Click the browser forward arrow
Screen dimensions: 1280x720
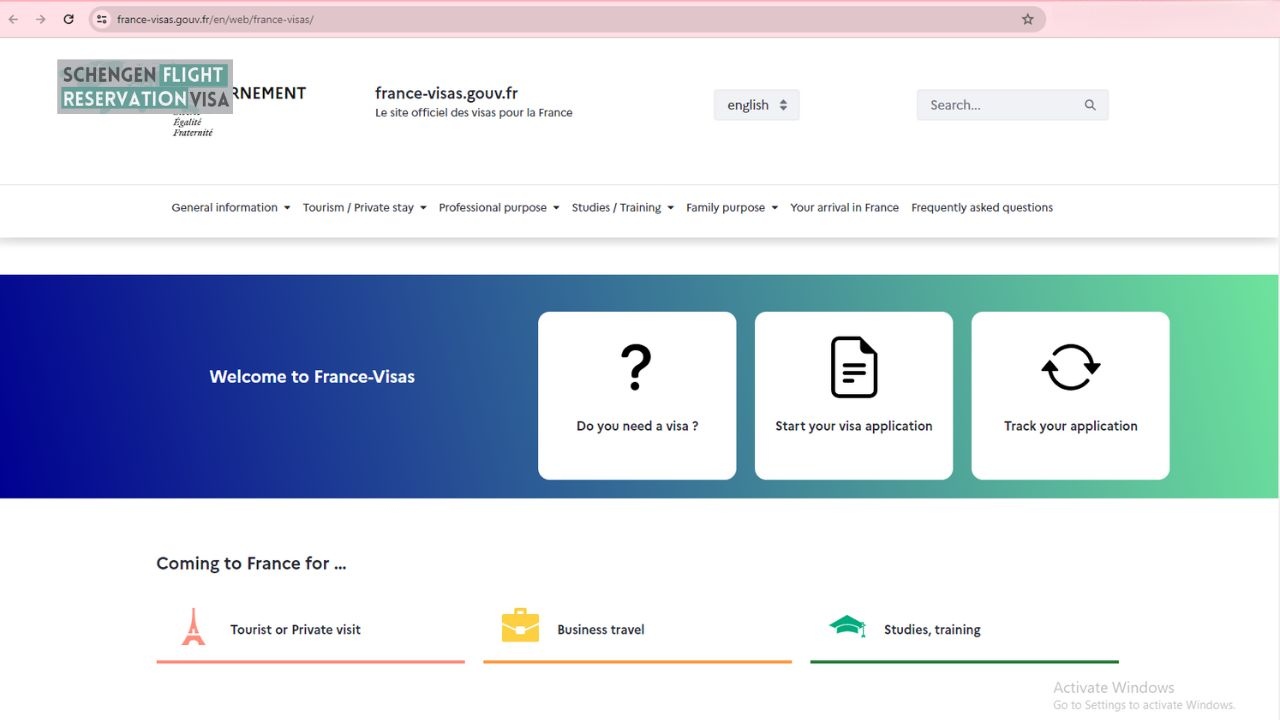tap(41, 19)
